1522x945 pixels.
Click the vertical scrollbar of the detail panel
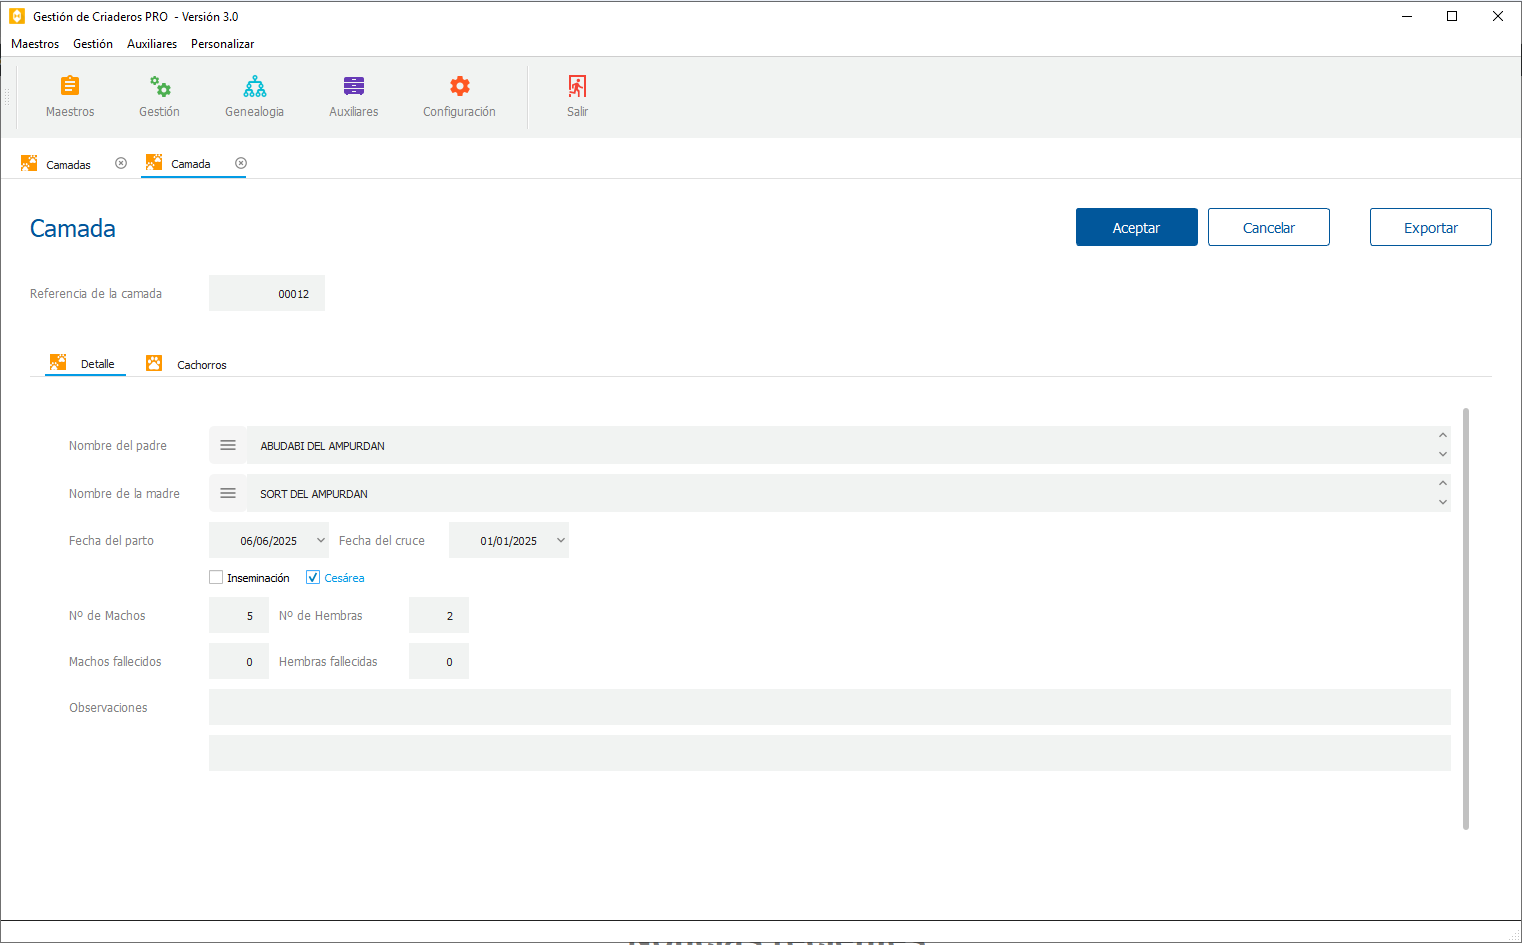click(x=1466, y=618)
